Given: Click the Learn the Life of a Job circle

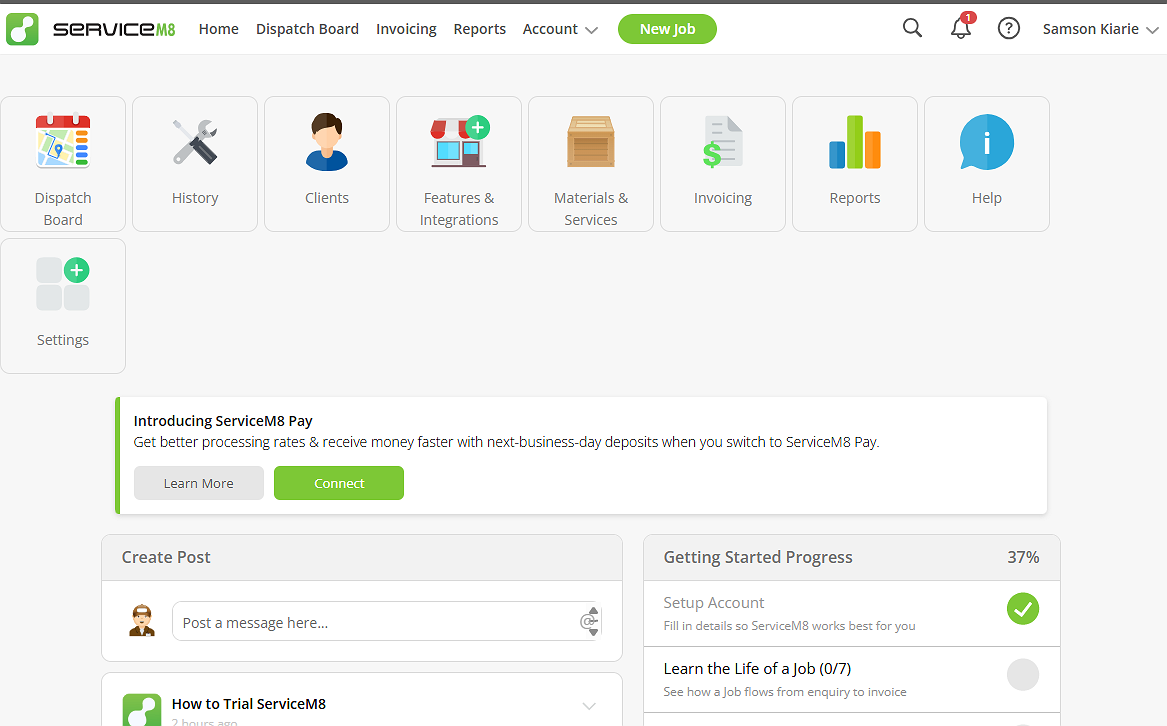Looking at the screenshot, I should [x=1023, y=675].
